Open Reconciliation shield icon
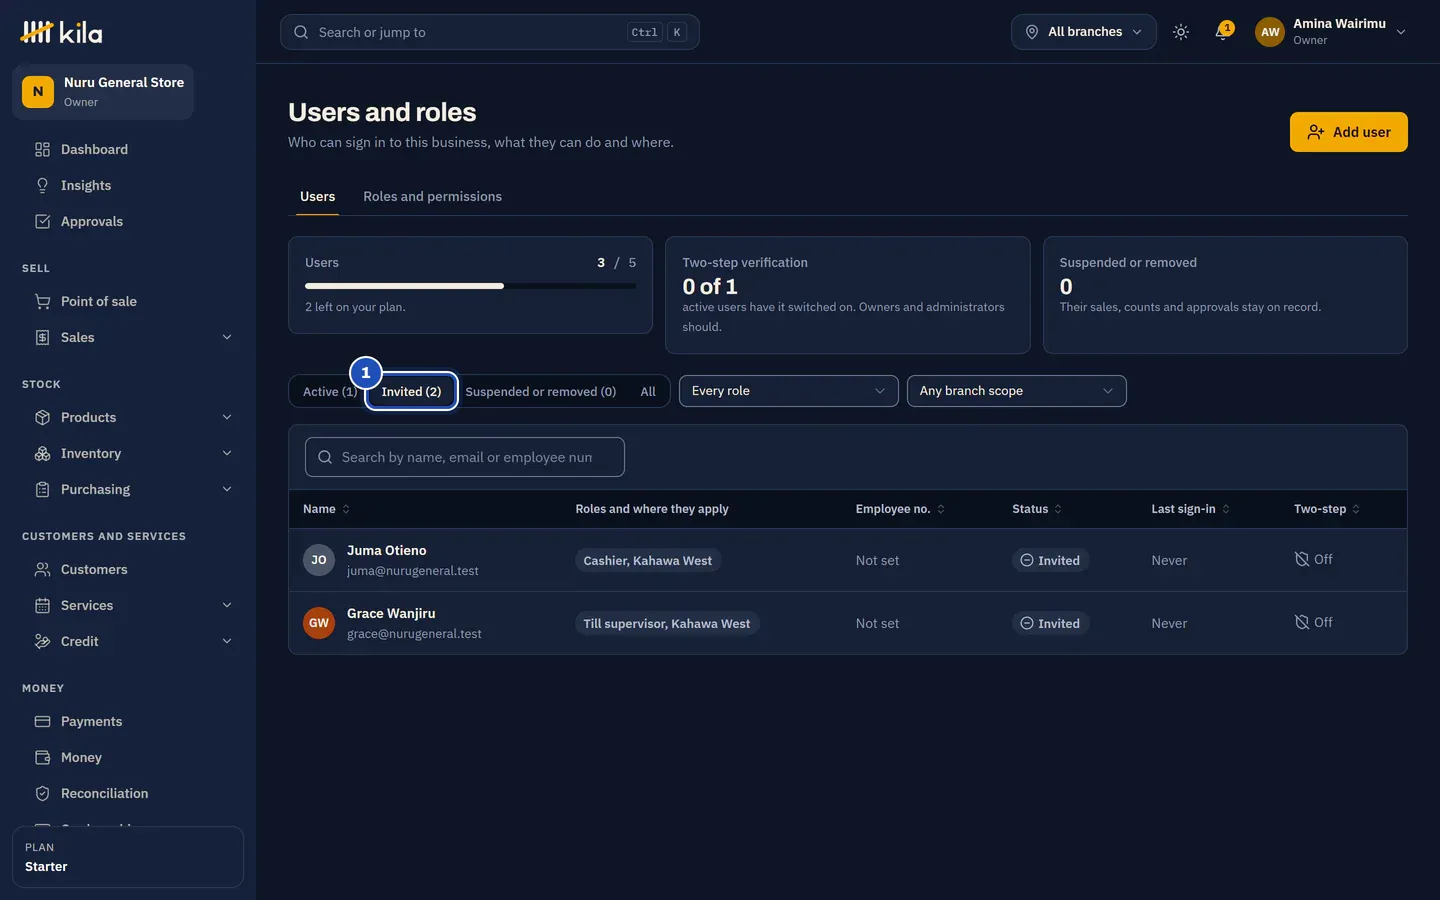This screenshot has width=1440, height=900. [42, 794]
